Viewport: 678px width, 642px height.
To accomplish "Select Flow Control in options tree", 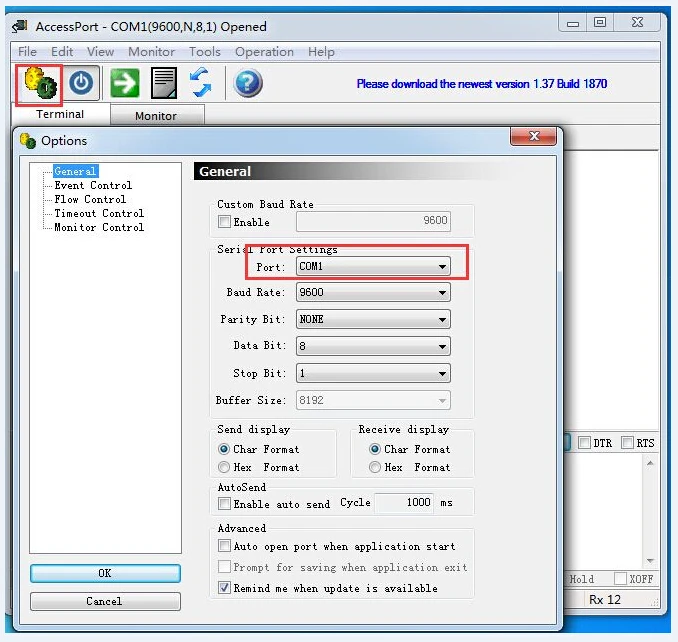I will pyautogui.click(x=90, y=199).
